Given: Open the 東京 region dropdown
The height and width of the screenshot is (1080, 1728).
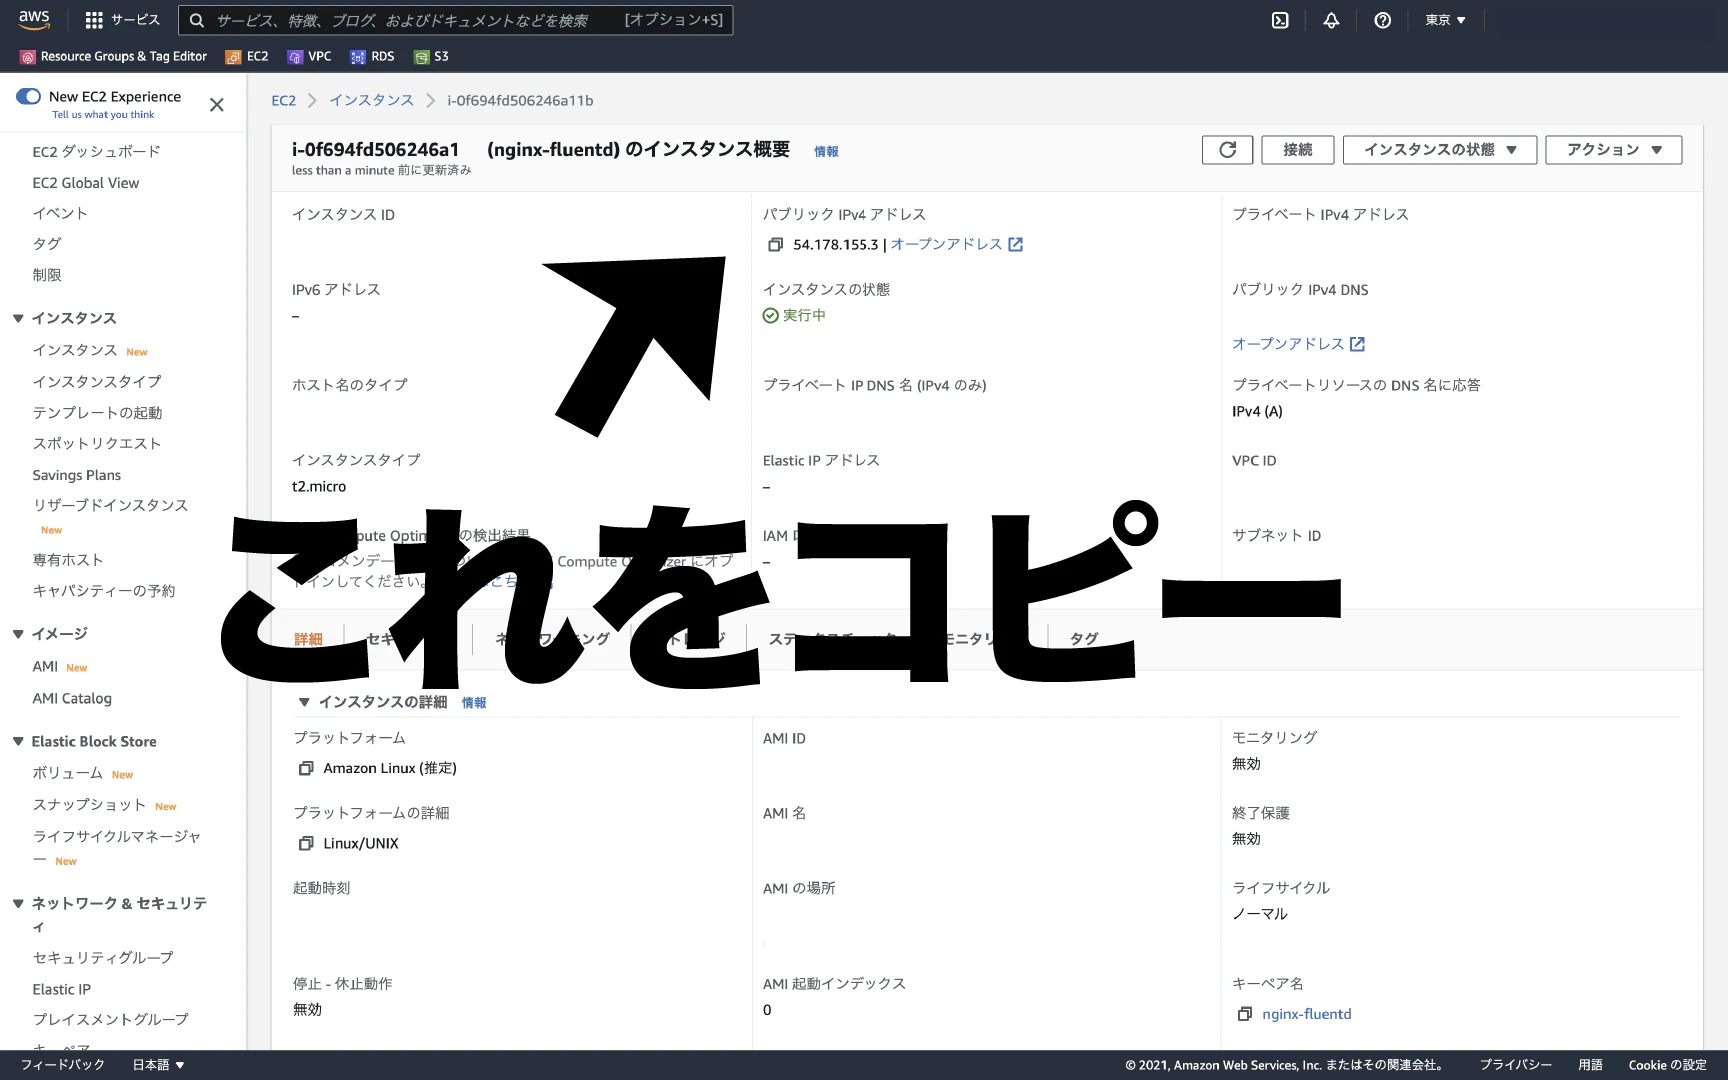Looking at the screenshot, I should point(1445,20).
